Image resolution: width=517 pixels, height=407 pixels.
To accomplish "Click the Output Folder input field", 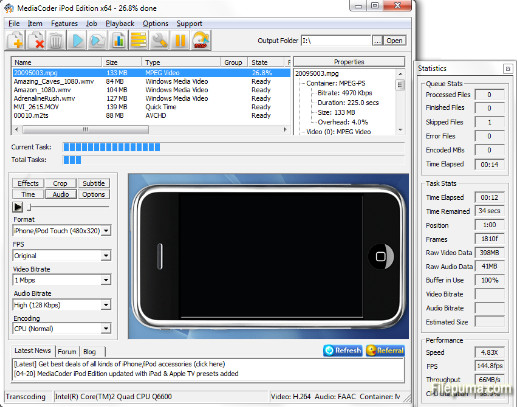I will click(x=336, y=40).
